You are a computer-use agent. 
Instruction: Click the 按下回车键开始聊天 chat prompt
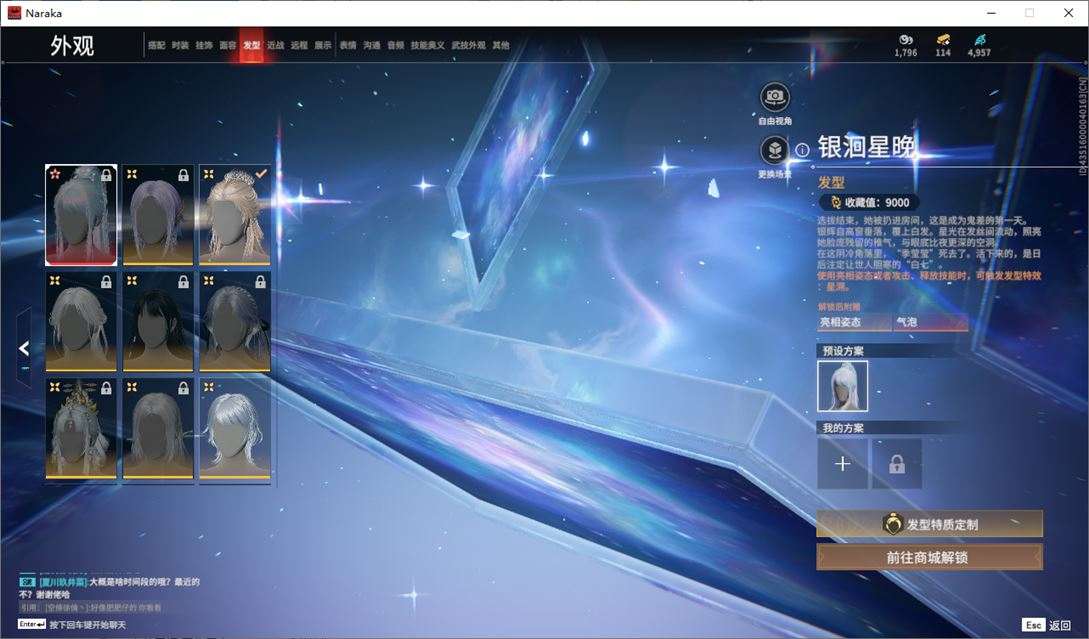coord(87,625)
